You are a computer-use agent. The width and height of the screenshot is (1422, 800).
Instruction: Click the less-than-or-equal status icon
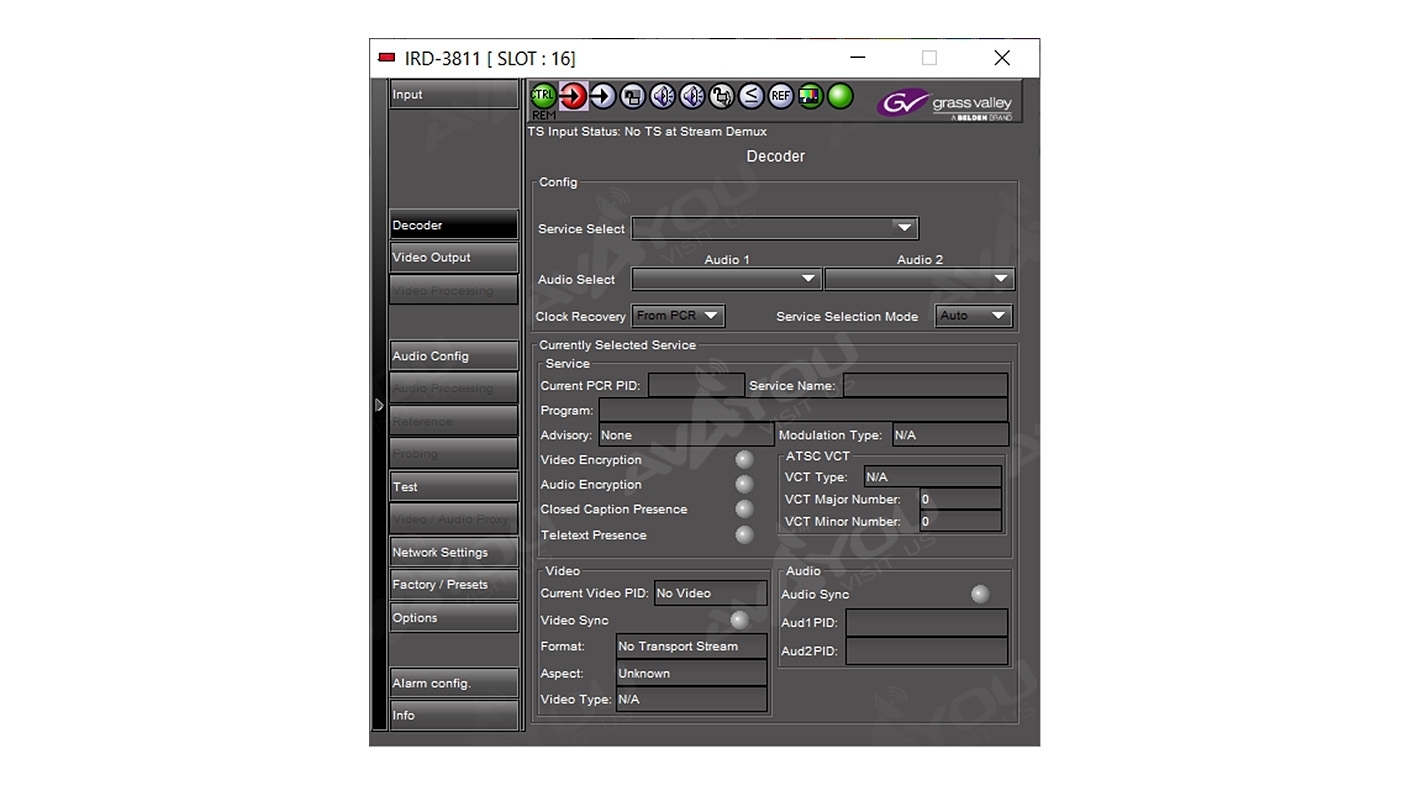click(x=751, y=96)
